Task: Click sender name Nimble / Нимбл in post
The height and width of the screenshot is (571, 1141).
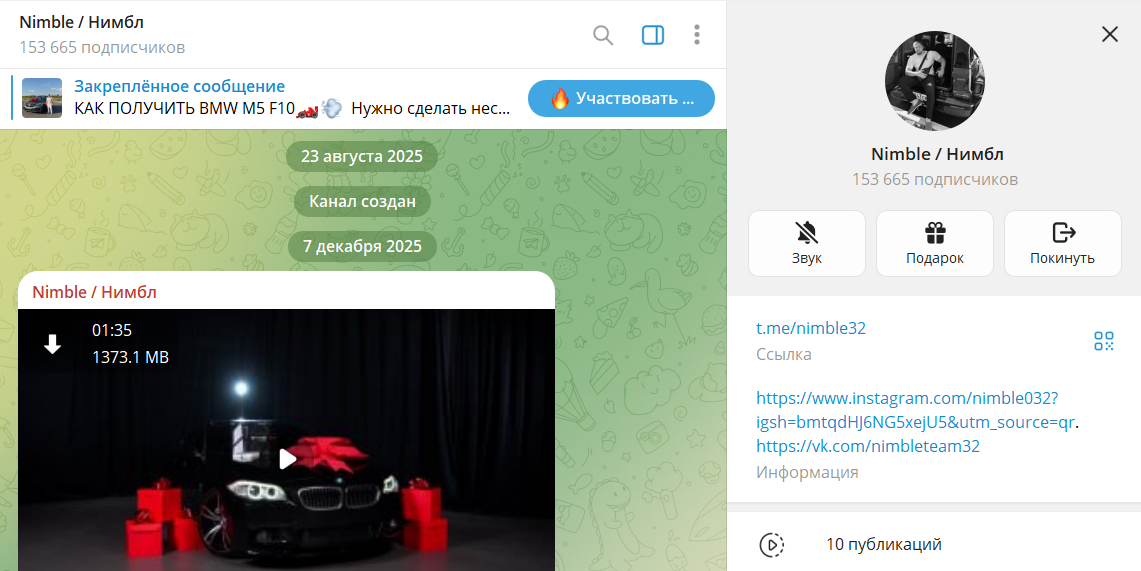Action: click(95, 292)
